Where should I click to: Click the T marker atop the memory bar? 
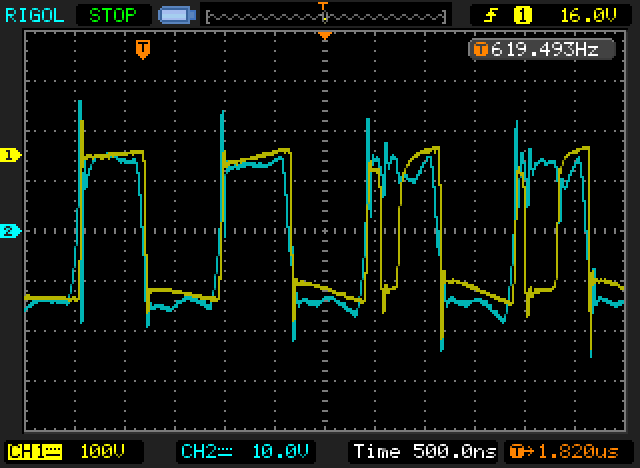323,6
